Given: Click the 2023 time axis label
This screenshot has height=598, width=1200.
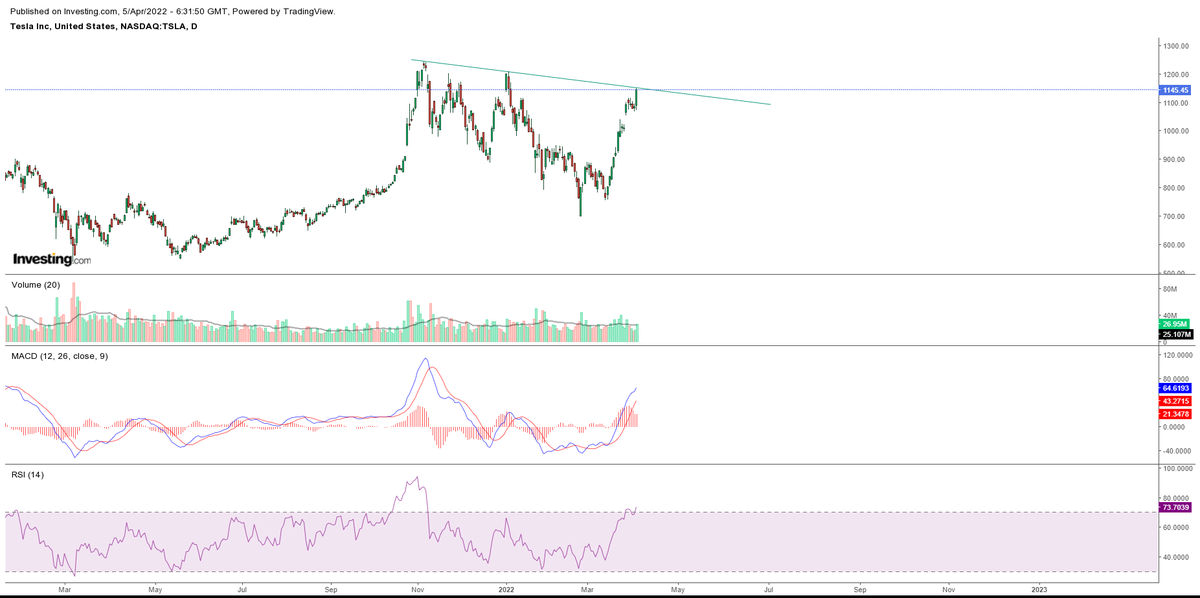Looking at the screenshot, I should [1039, 589].
